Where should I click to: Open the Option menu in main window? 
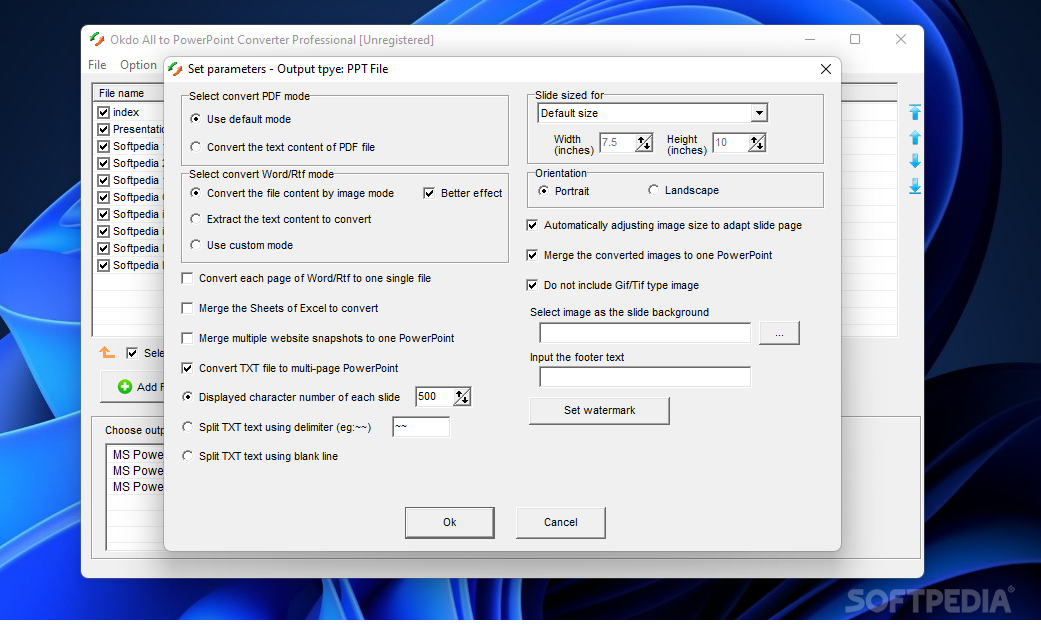click(138, 65)
